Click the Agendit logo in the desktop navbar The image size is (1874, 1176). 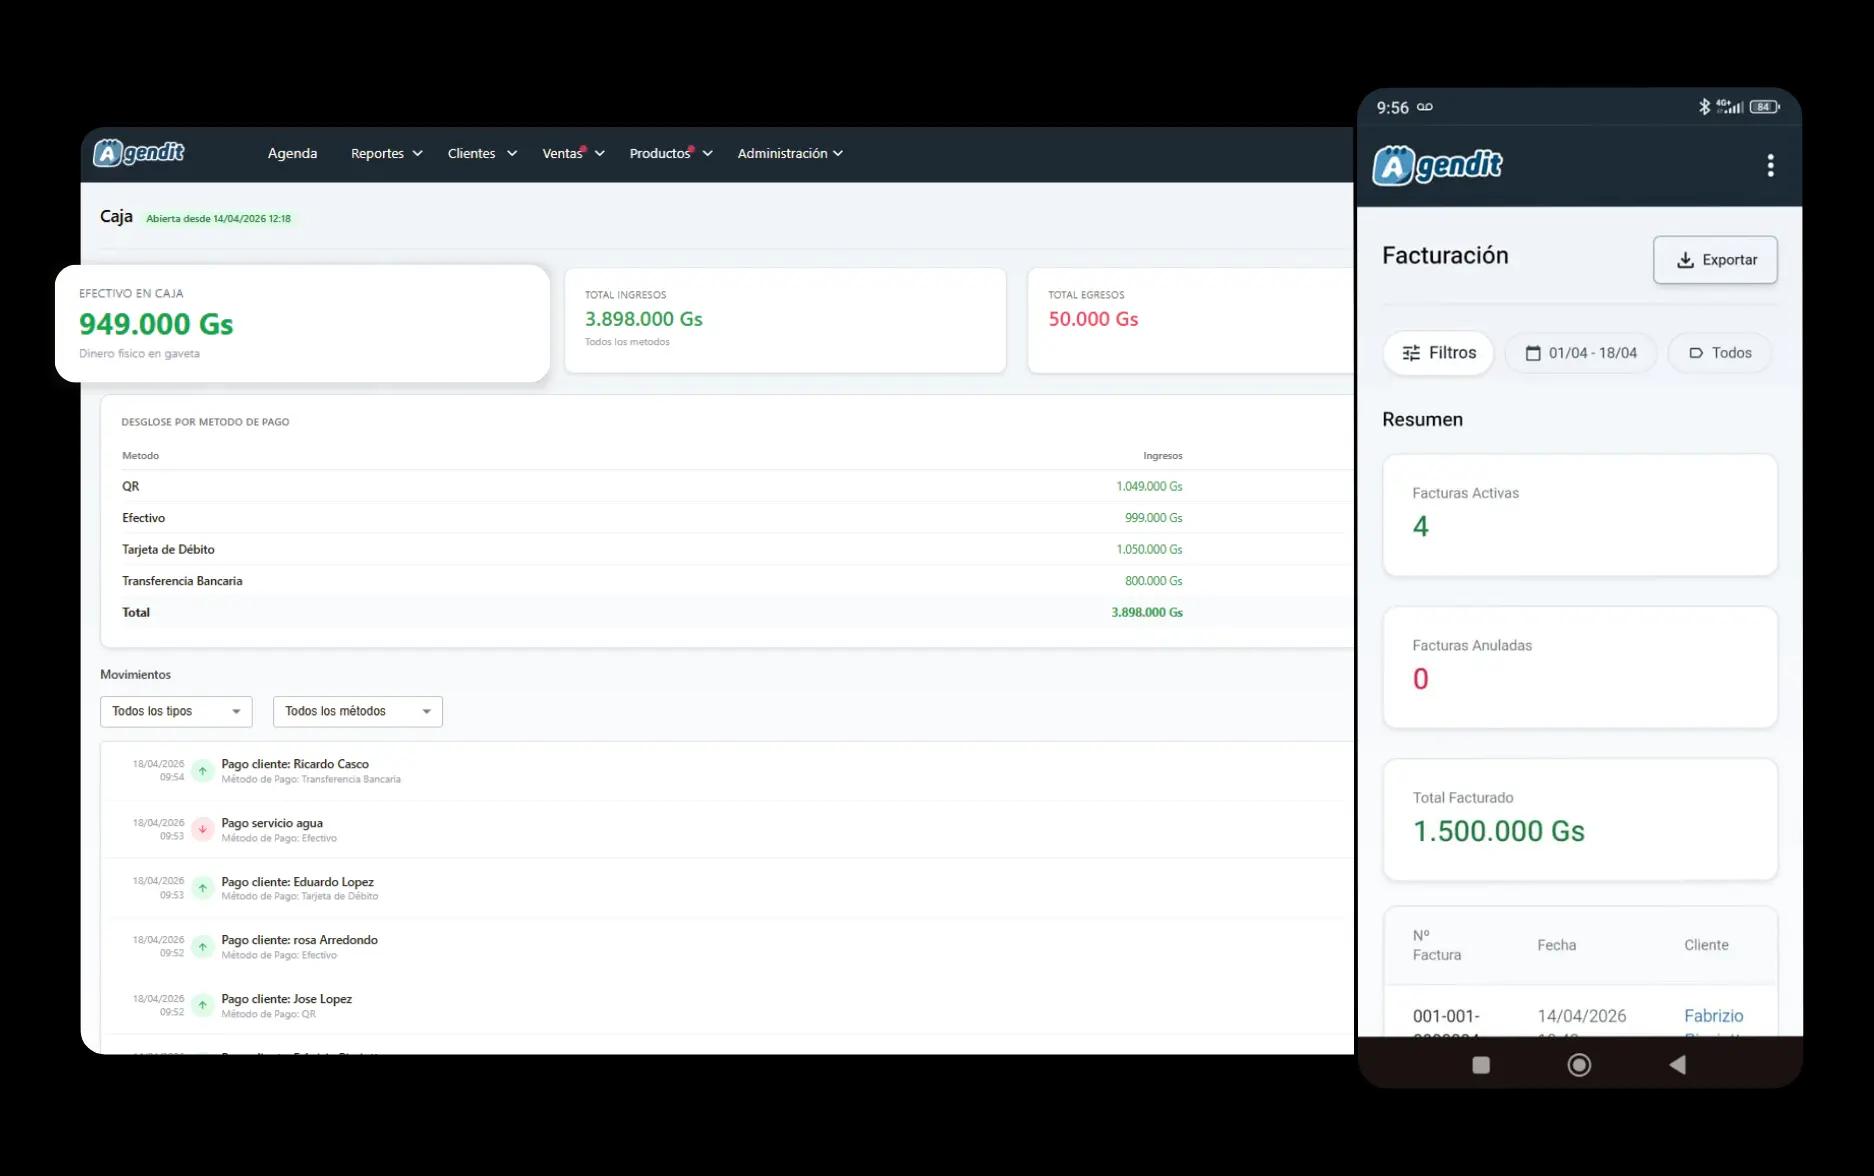[138, 152]
